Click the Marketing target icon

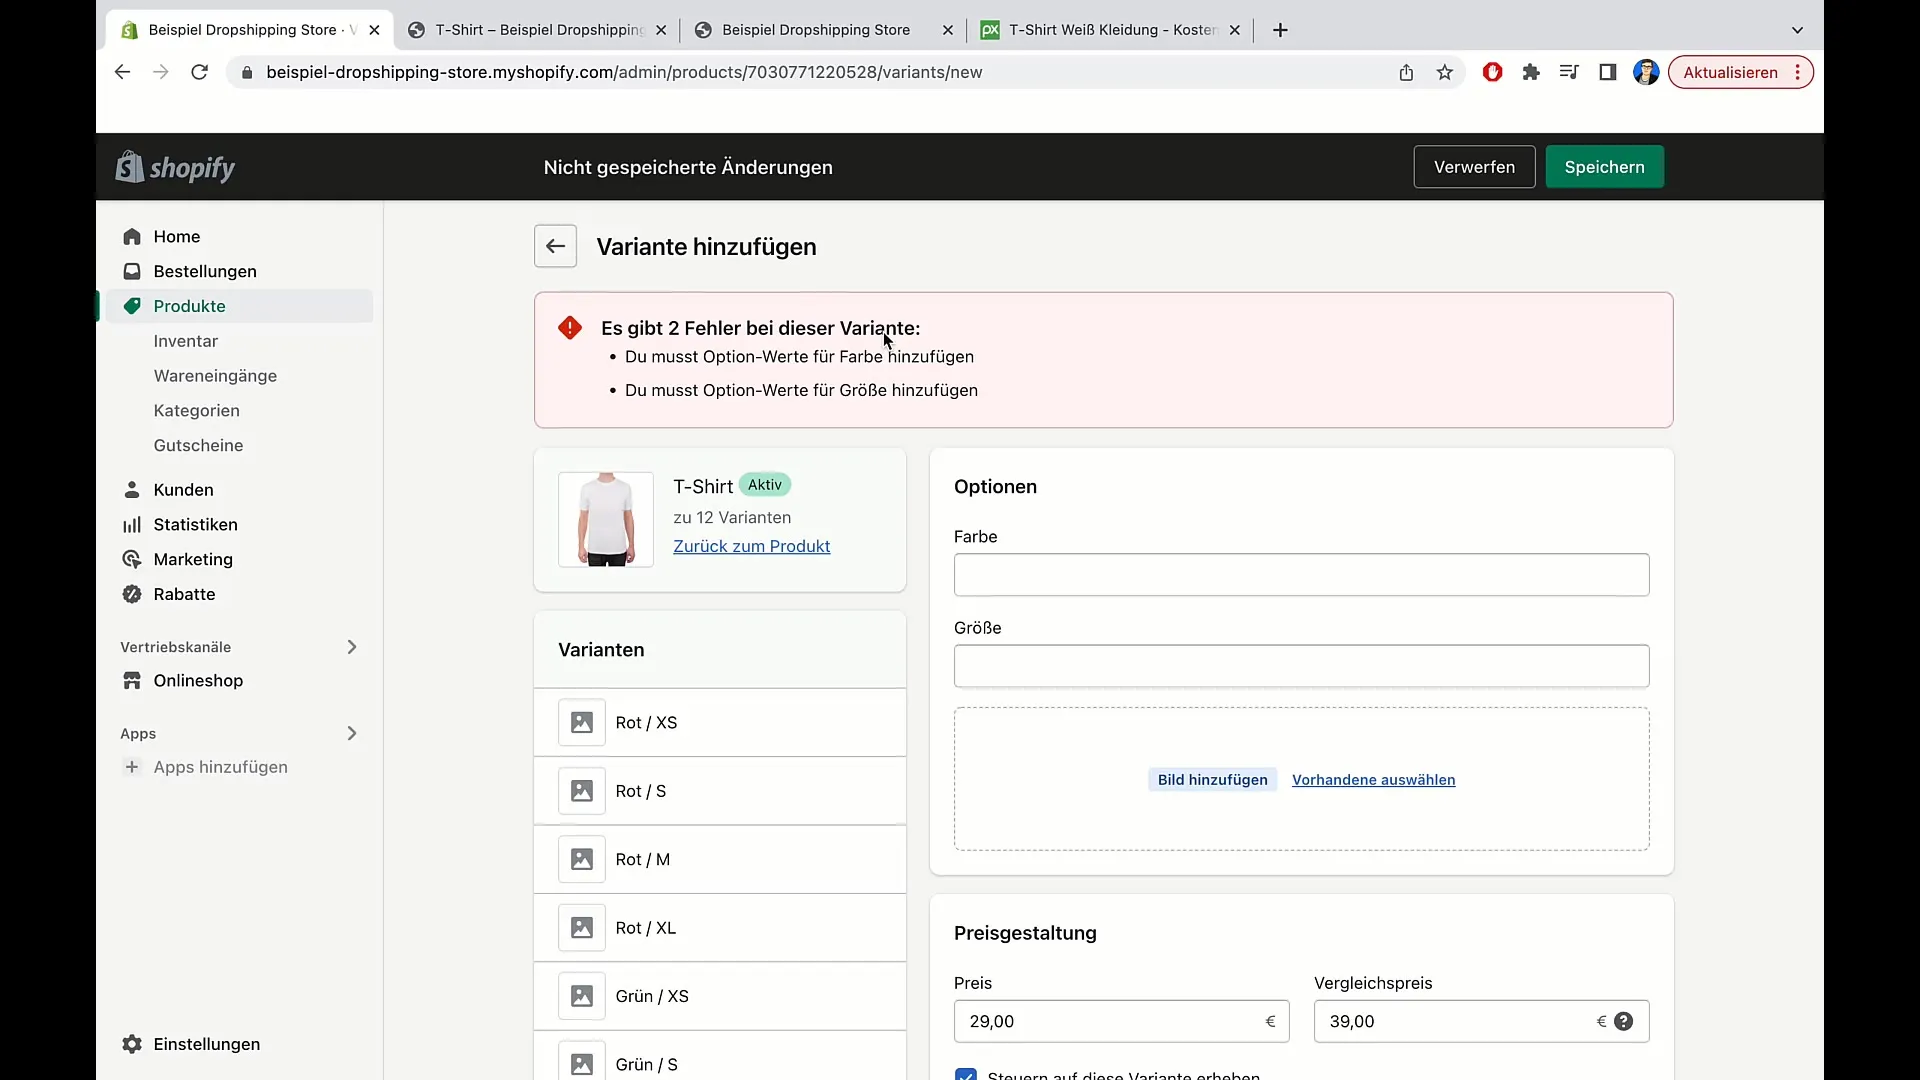pyautogui.click(x=132, y=559)
